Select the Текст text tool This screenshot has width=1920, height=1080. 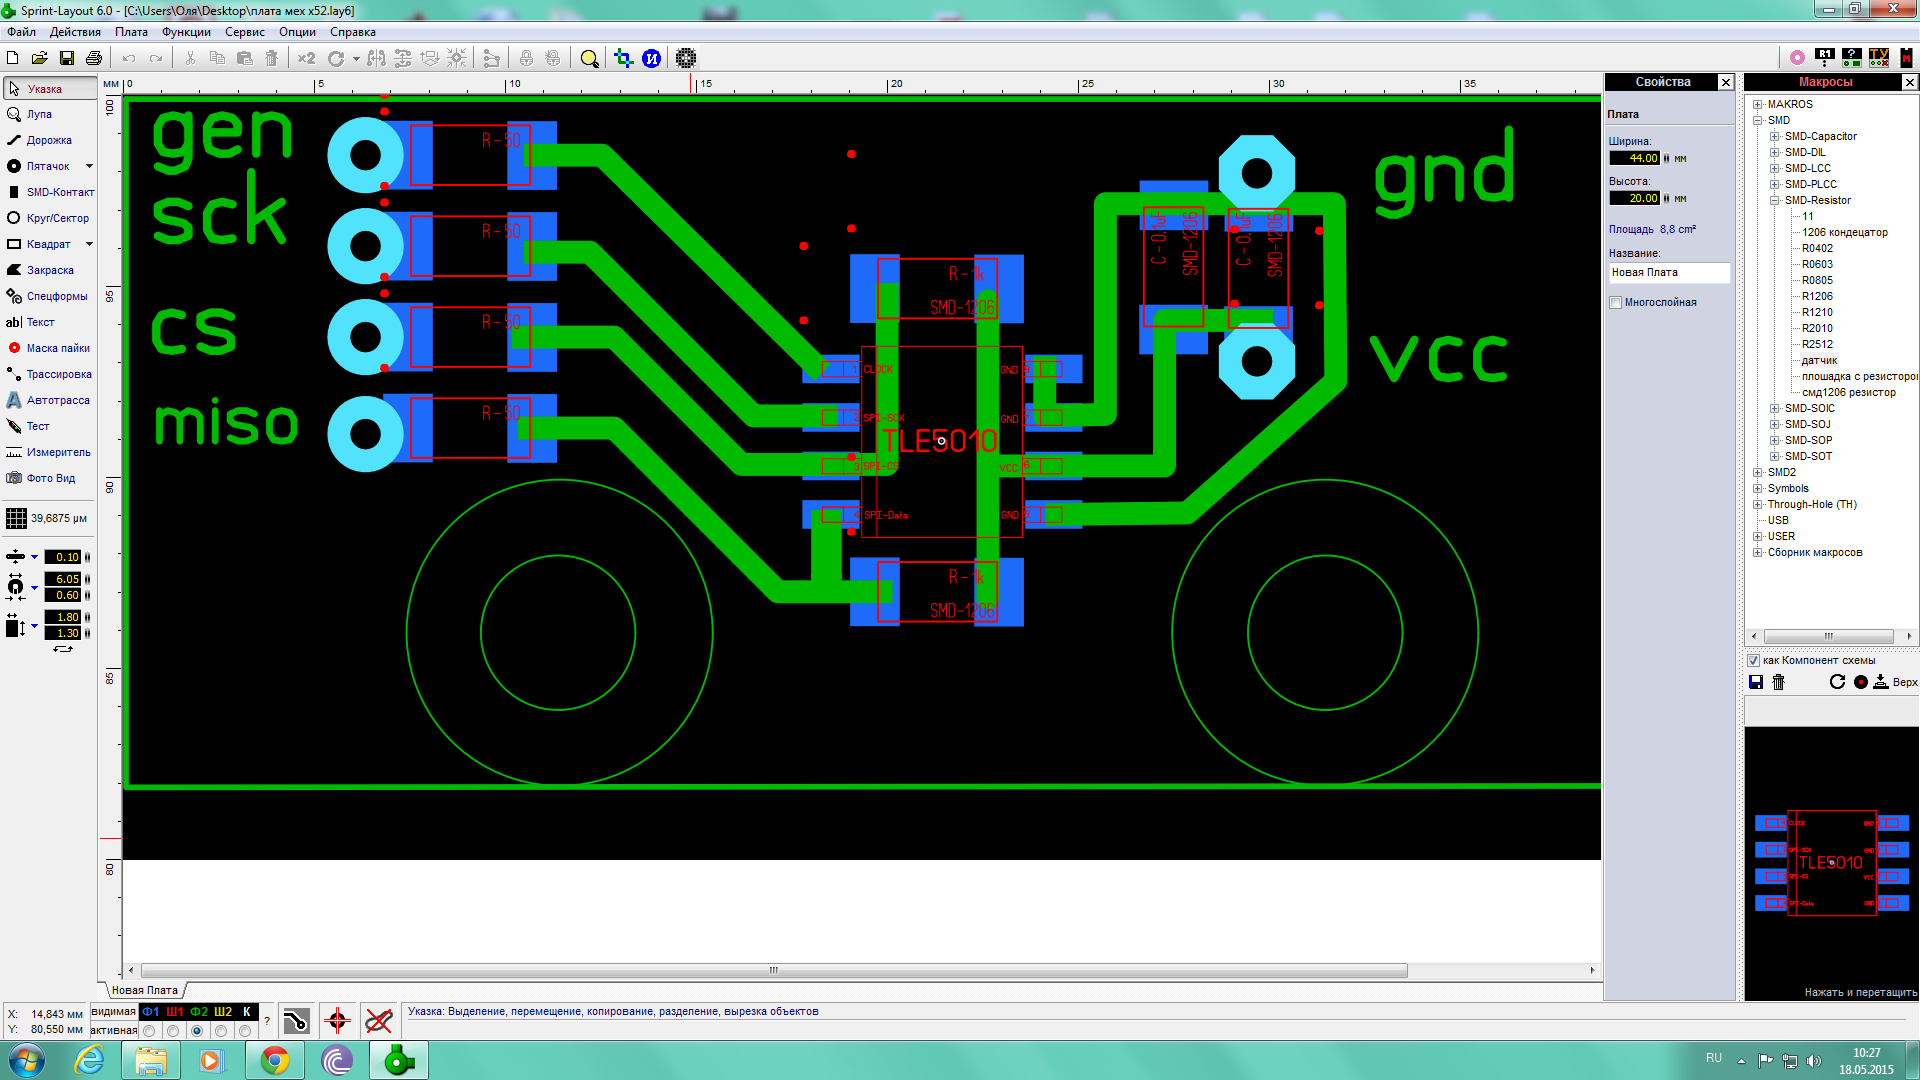click(49, 322)
